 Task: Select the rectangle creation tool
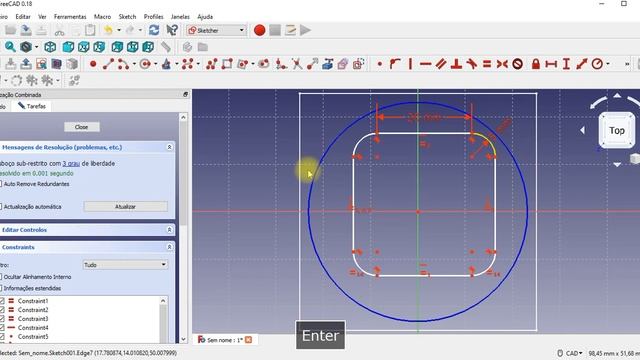pyautogui.click(x=227, y=64)
